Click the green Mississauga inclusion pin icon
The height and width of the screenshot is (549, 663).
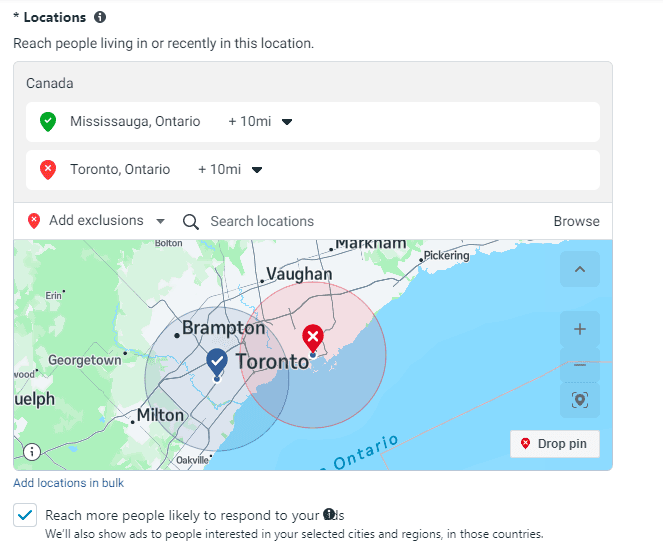(x=47, y=122)
